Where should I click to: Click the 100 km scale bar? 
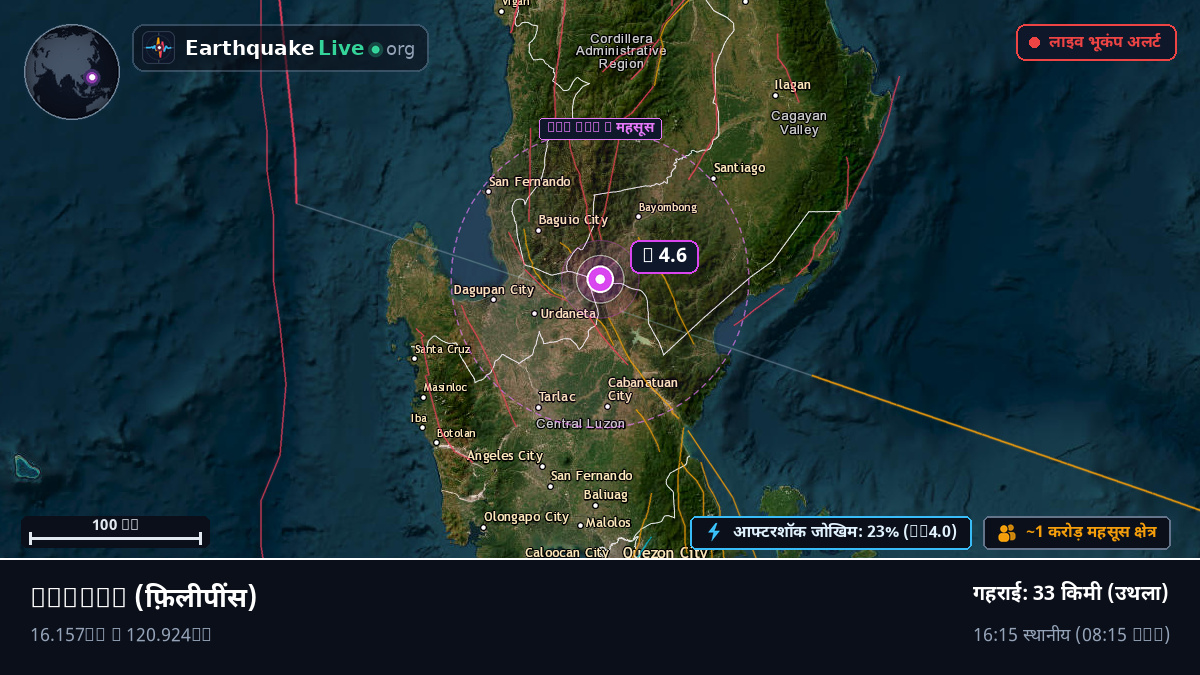[x=115, y=532]
